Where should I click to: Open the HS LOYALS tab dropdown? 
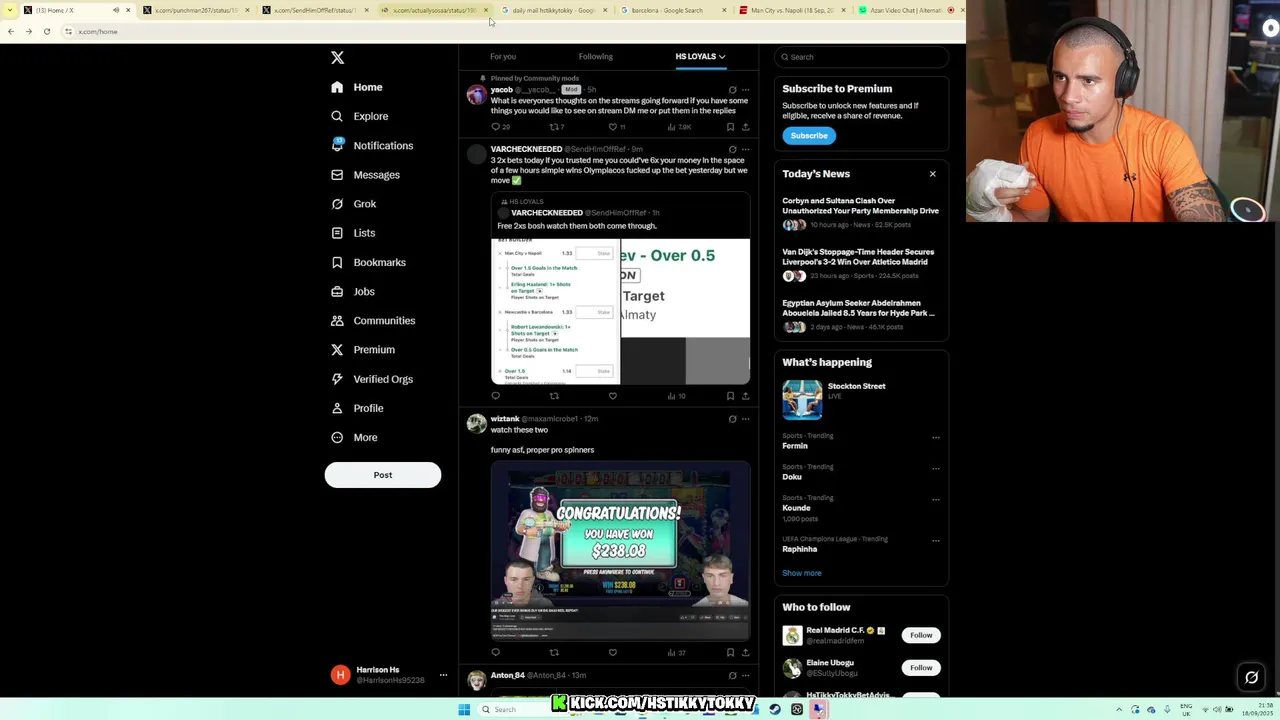700,57
